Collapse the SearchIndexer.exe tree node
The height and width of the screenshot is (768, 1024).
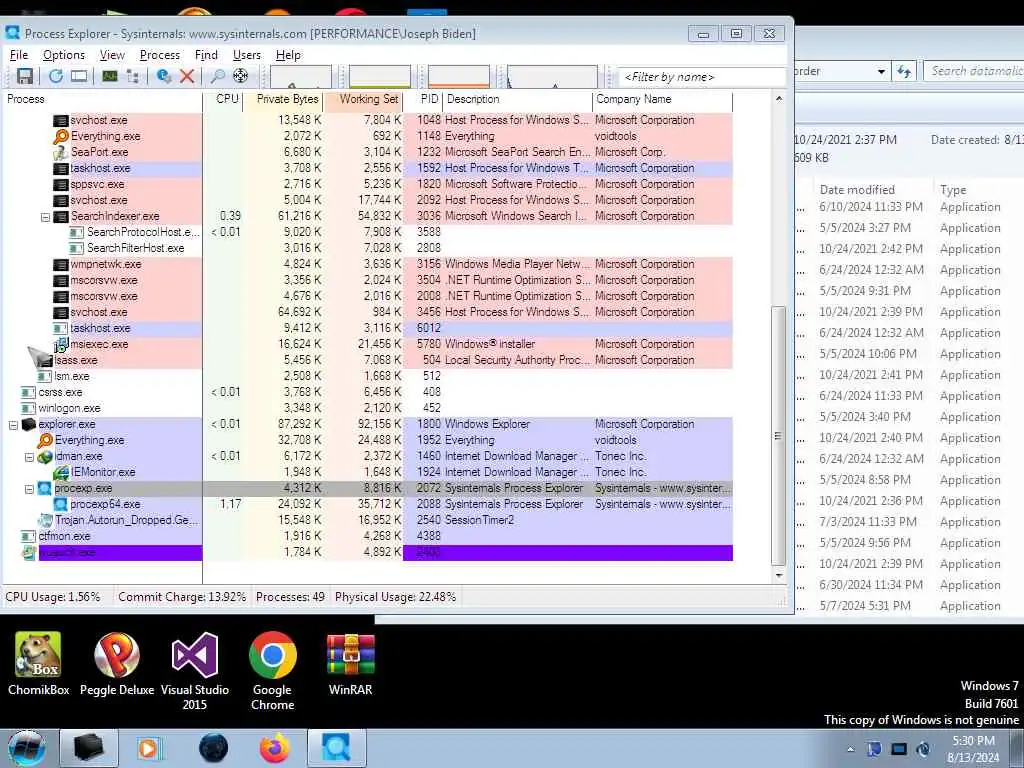tap(45, 217)
